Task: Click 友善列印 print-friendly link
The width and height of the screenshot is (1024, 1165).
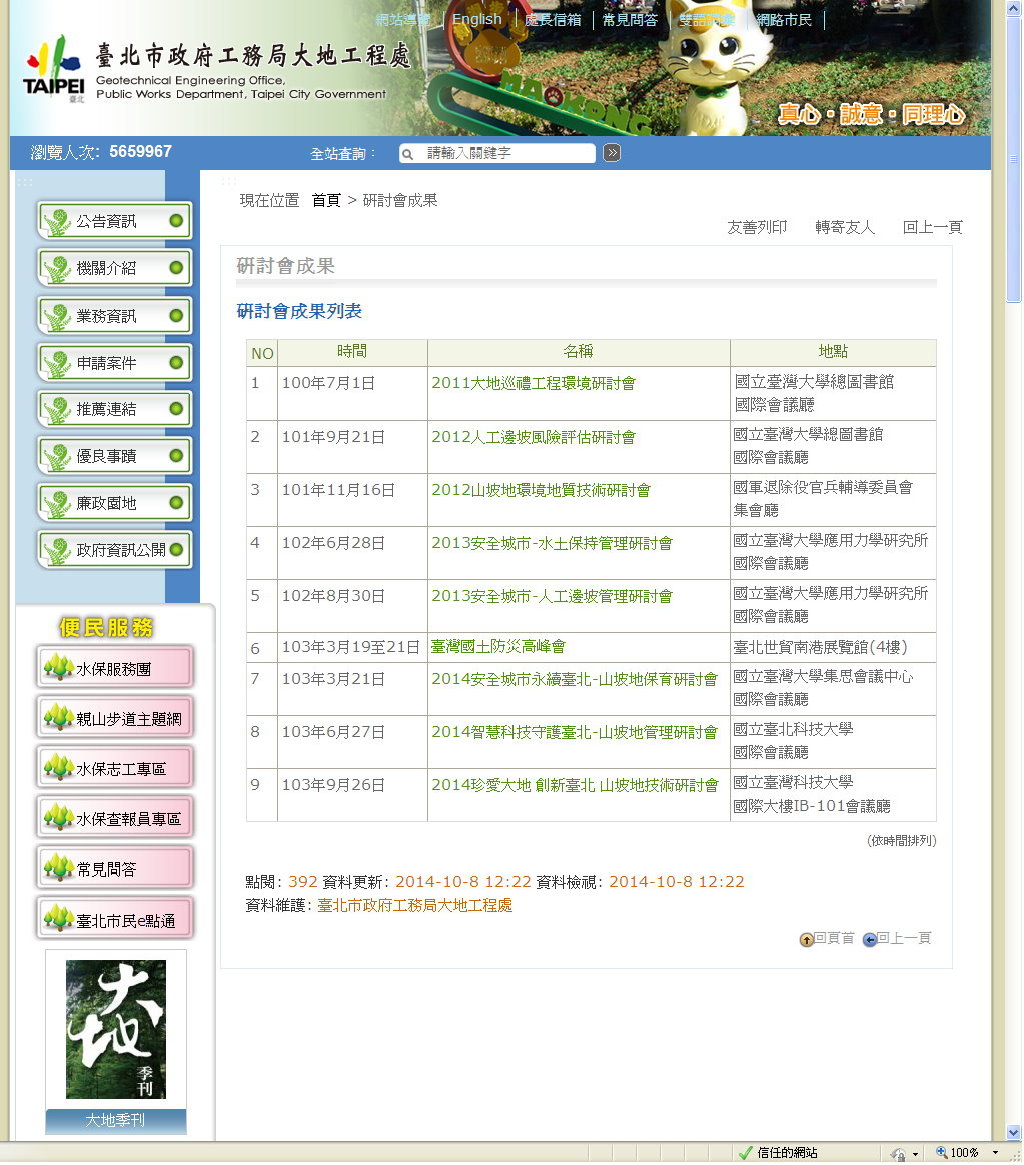Action: click(757, 227)
